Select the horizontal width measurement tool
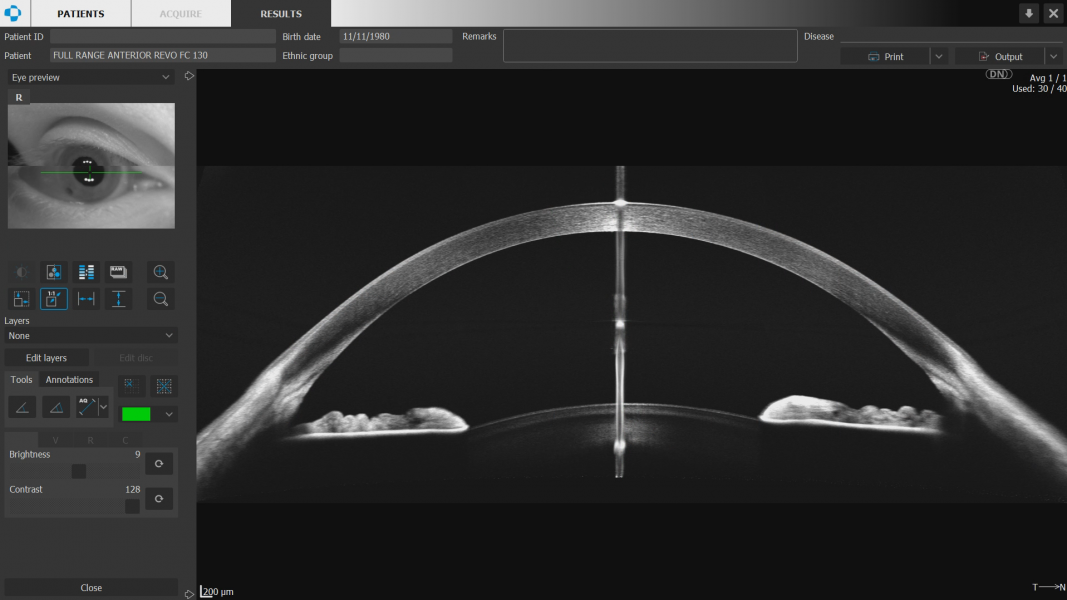The width and height of the screenshot is (1067, 600). (x=86, y=299)
